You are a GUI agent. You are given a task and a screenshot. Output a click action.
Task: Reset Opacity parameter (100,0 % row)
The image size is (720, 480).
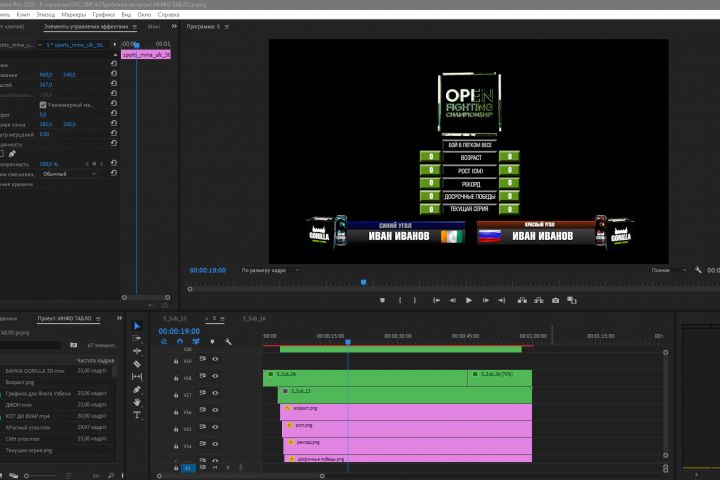(x=113, y=163)
